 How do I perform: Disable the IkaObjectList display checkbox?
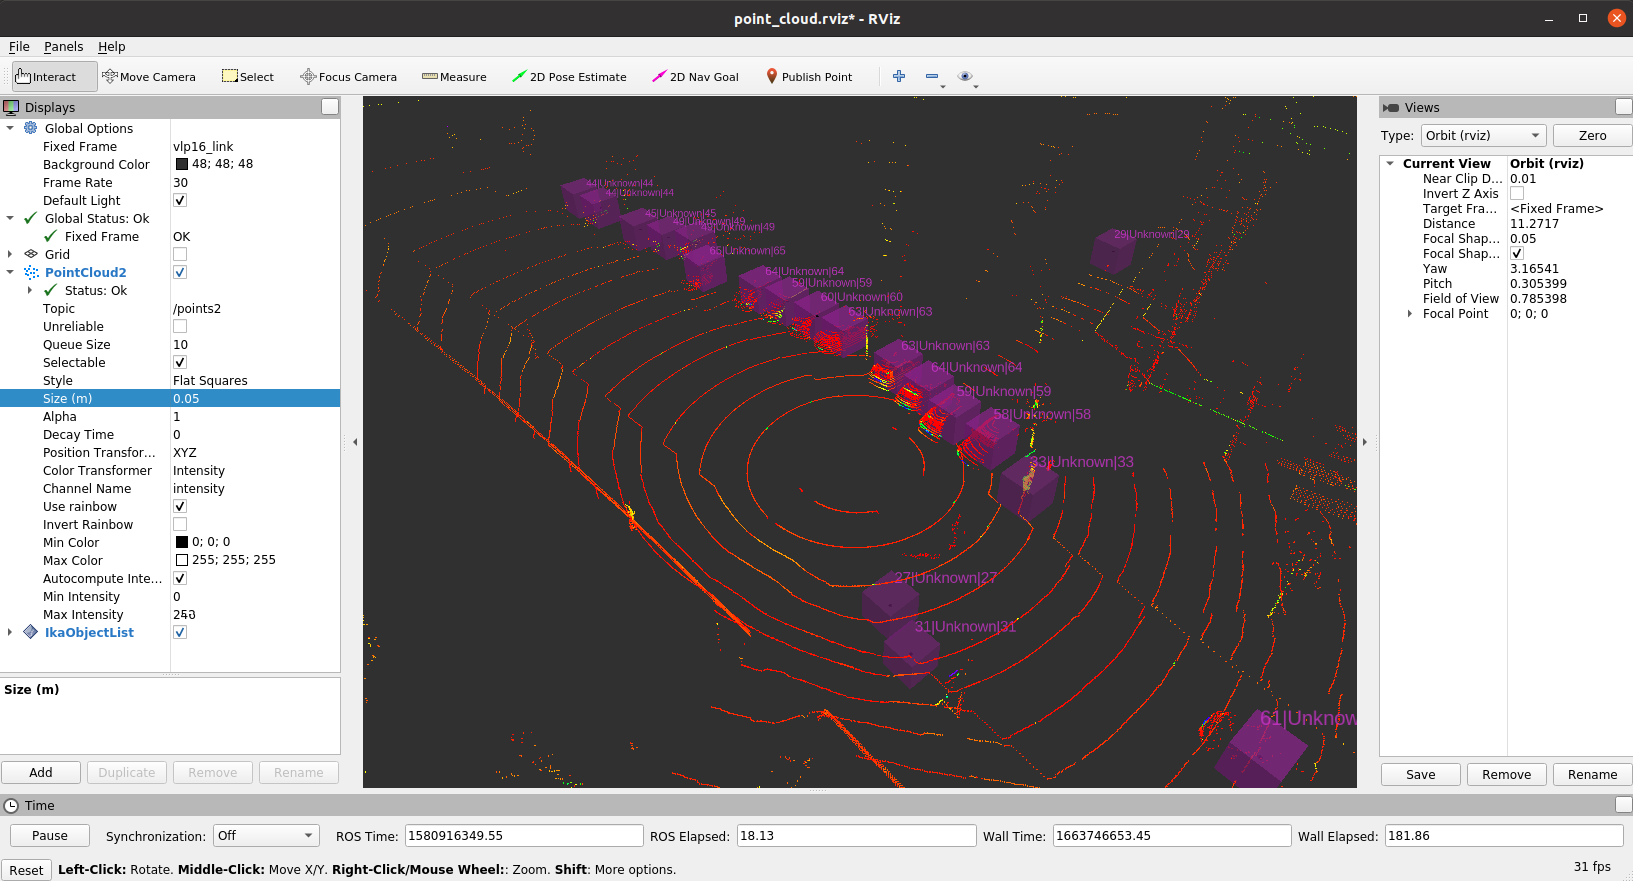[180, 632]
